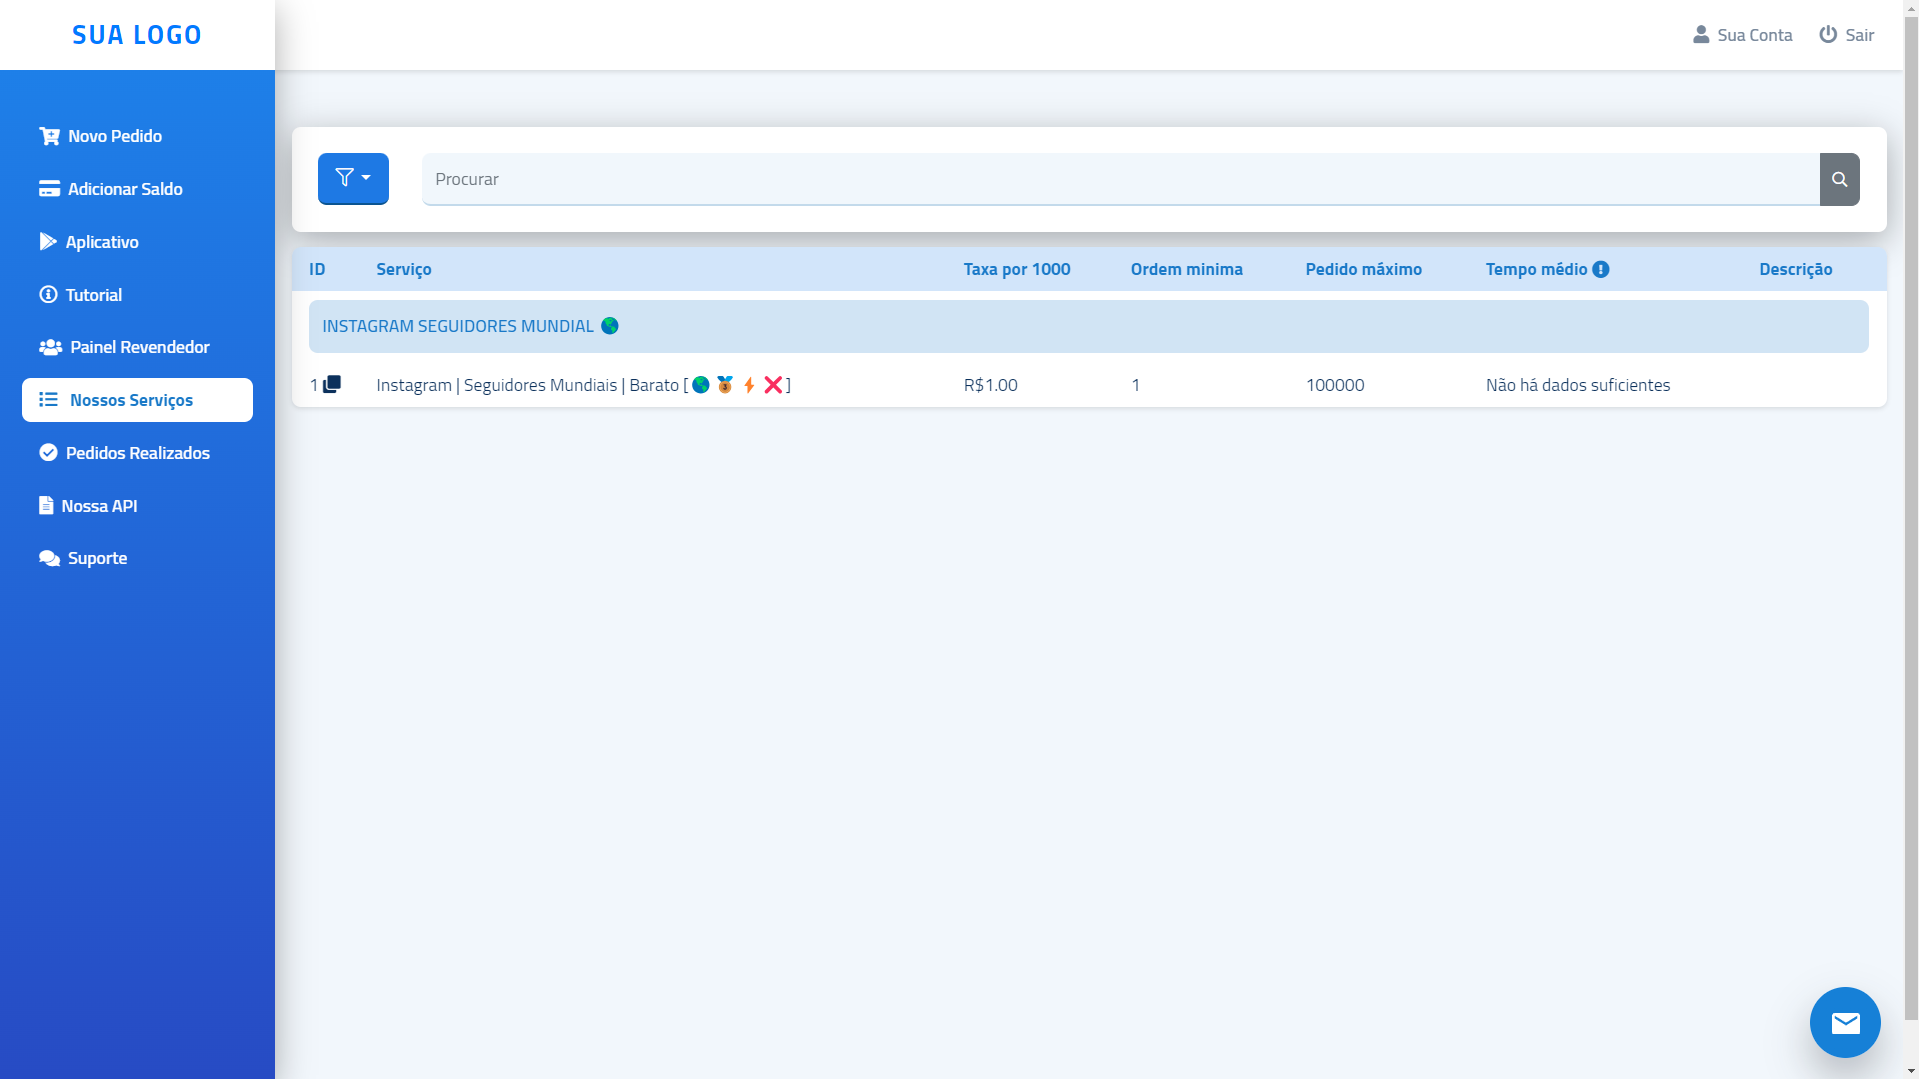Screen dimensions: 1919x1079
Task: Click the Aplicativo play icon
Action: 49,241
